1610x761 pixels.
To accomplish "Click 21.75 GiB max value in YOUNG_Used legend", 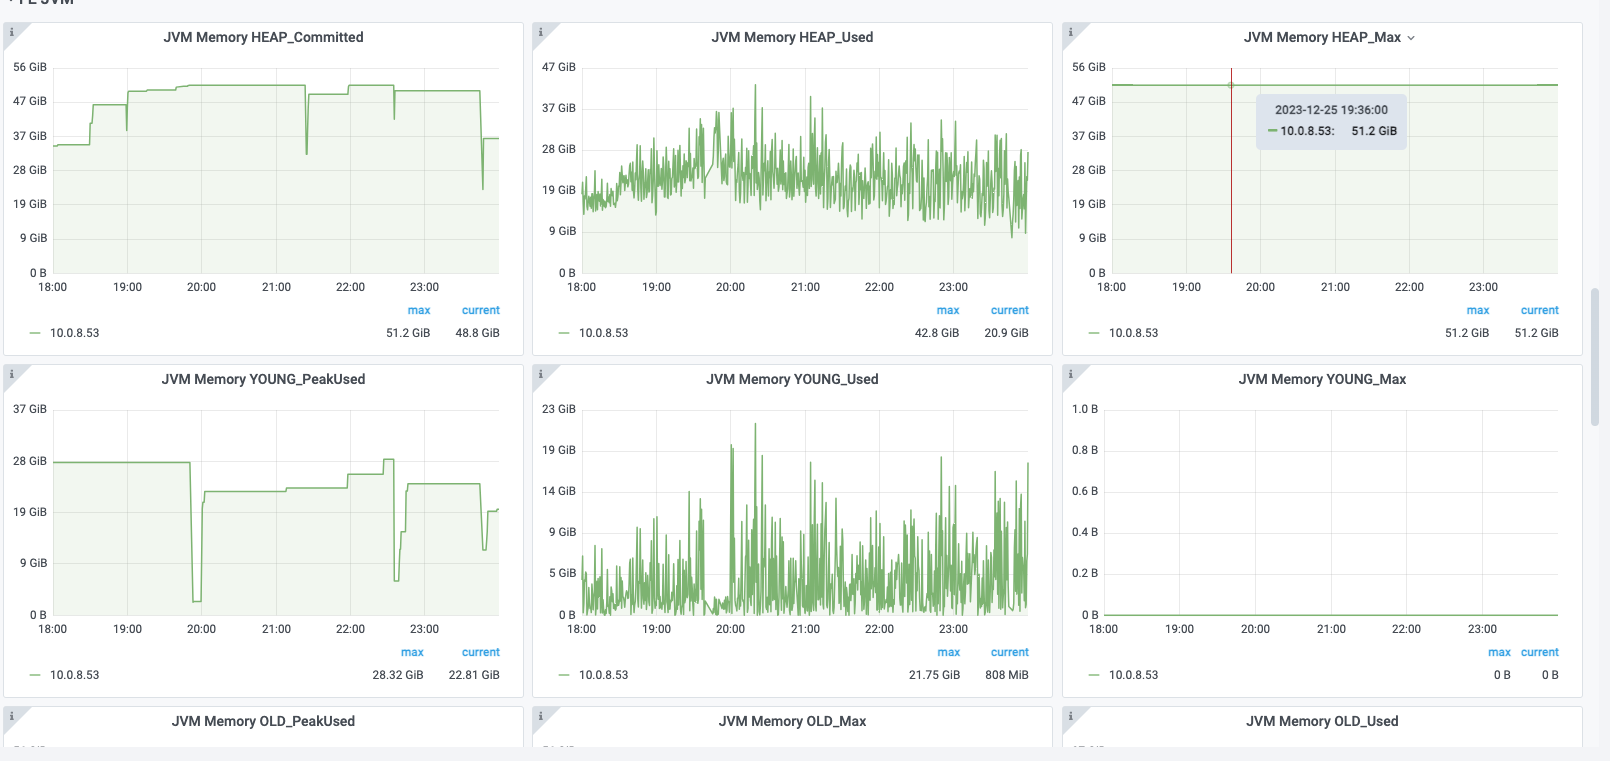I will point(935,675).
